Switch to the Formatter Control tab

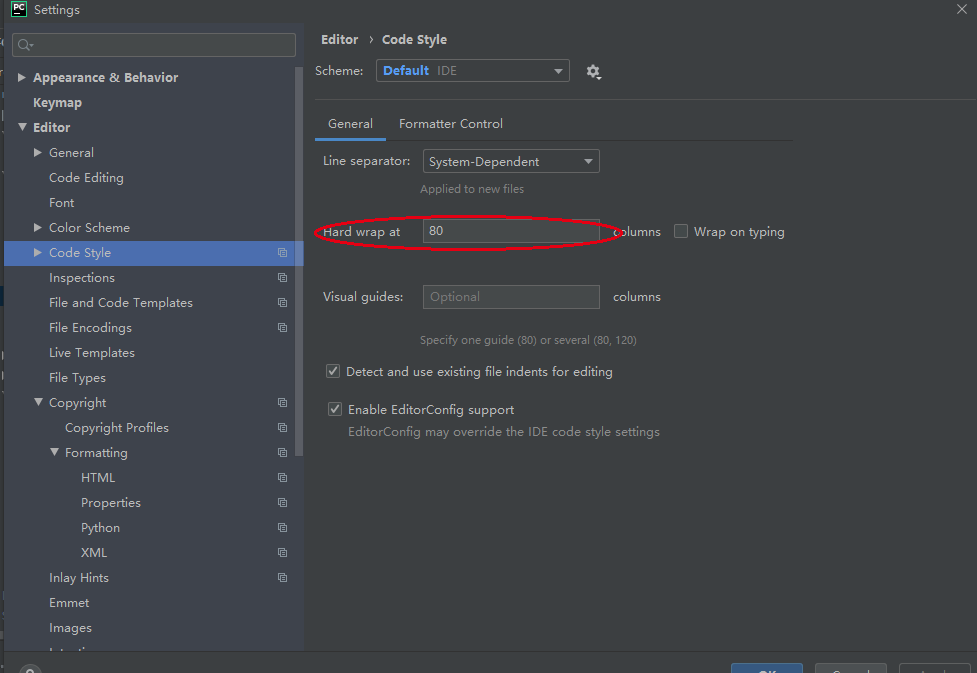tap(450, 123)
